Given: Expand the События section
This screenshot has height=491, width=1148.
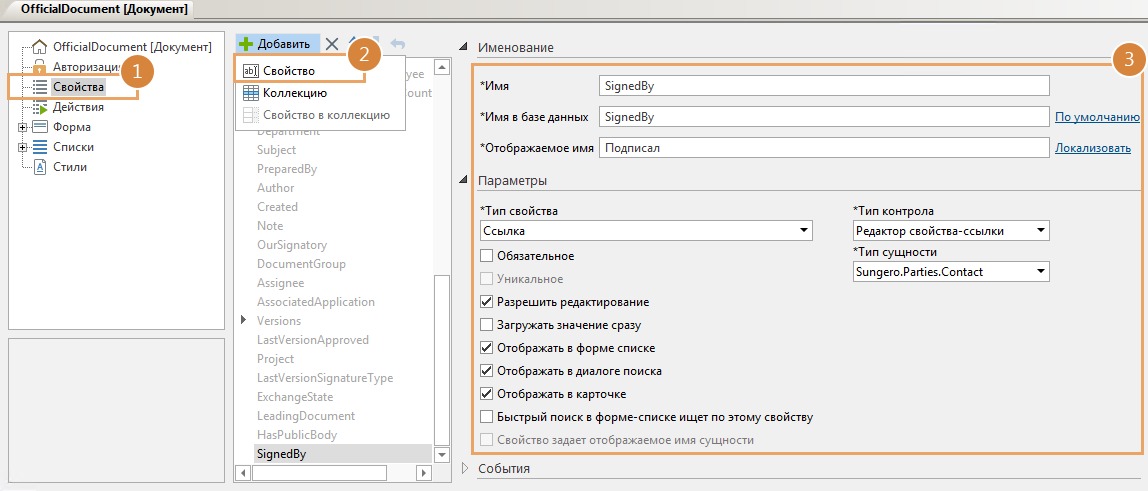Looking at the screenshot, I should [466, 468].
